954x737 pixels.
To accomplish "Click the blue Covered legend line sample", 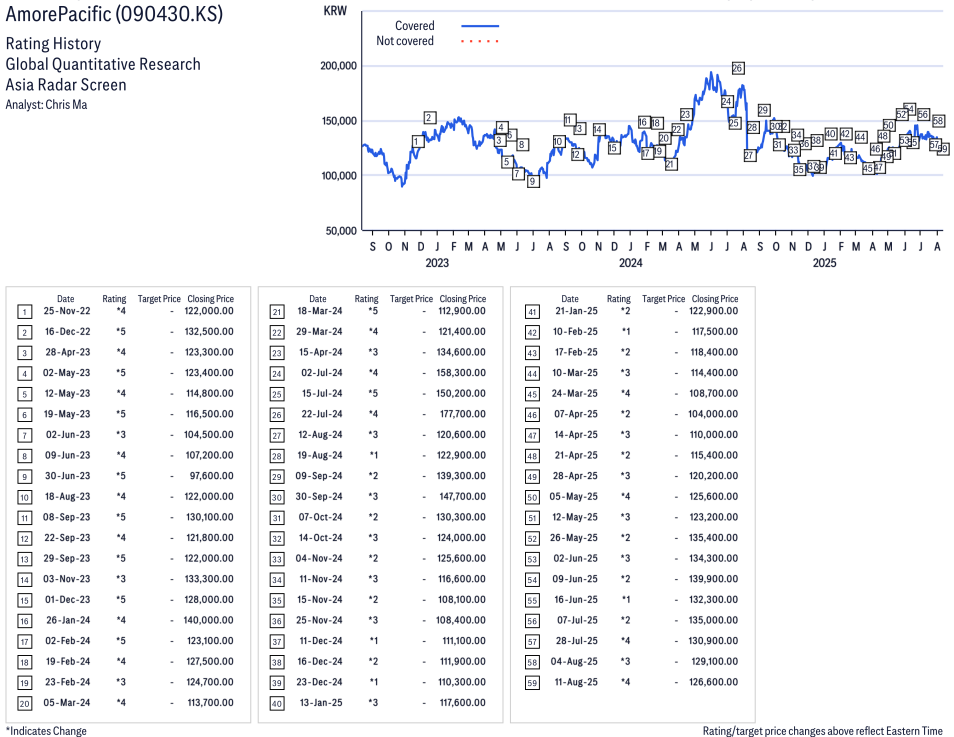I will [480, 26].
